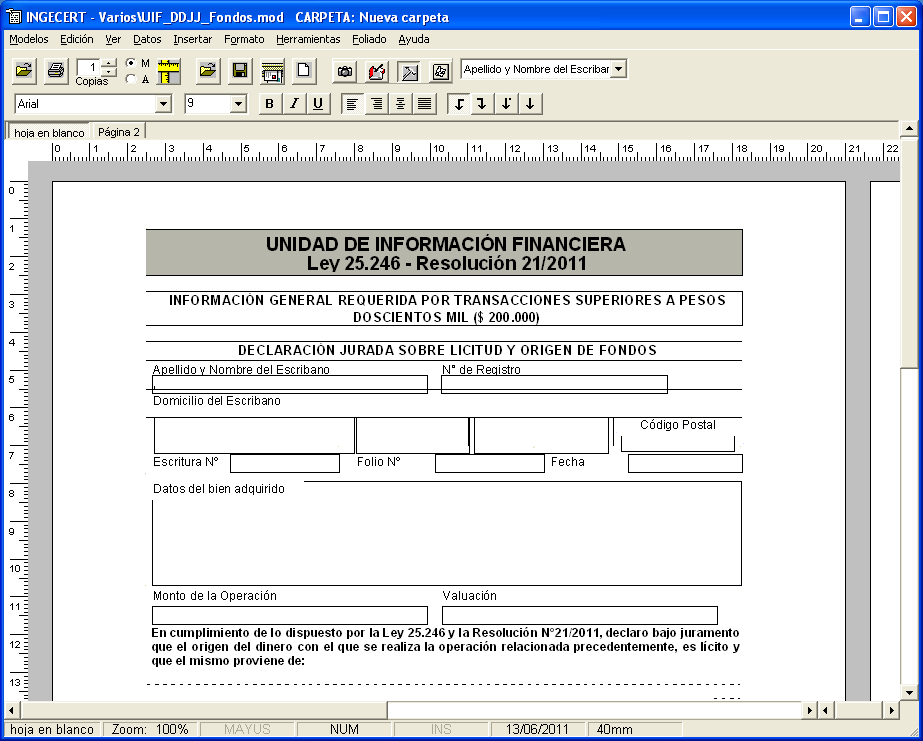
Task: Open the Formato menu
Action: [x=244, y=39]
